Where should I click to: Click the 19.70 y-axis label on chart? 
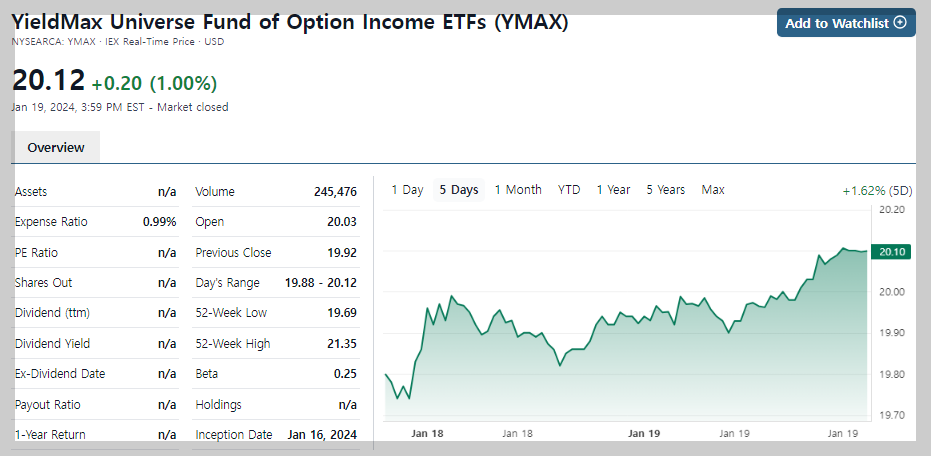pos(891,415)
